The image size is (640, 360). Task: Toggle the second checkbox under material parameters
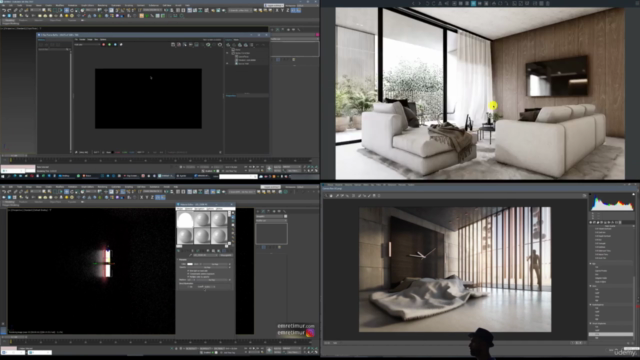pos(188,274)
